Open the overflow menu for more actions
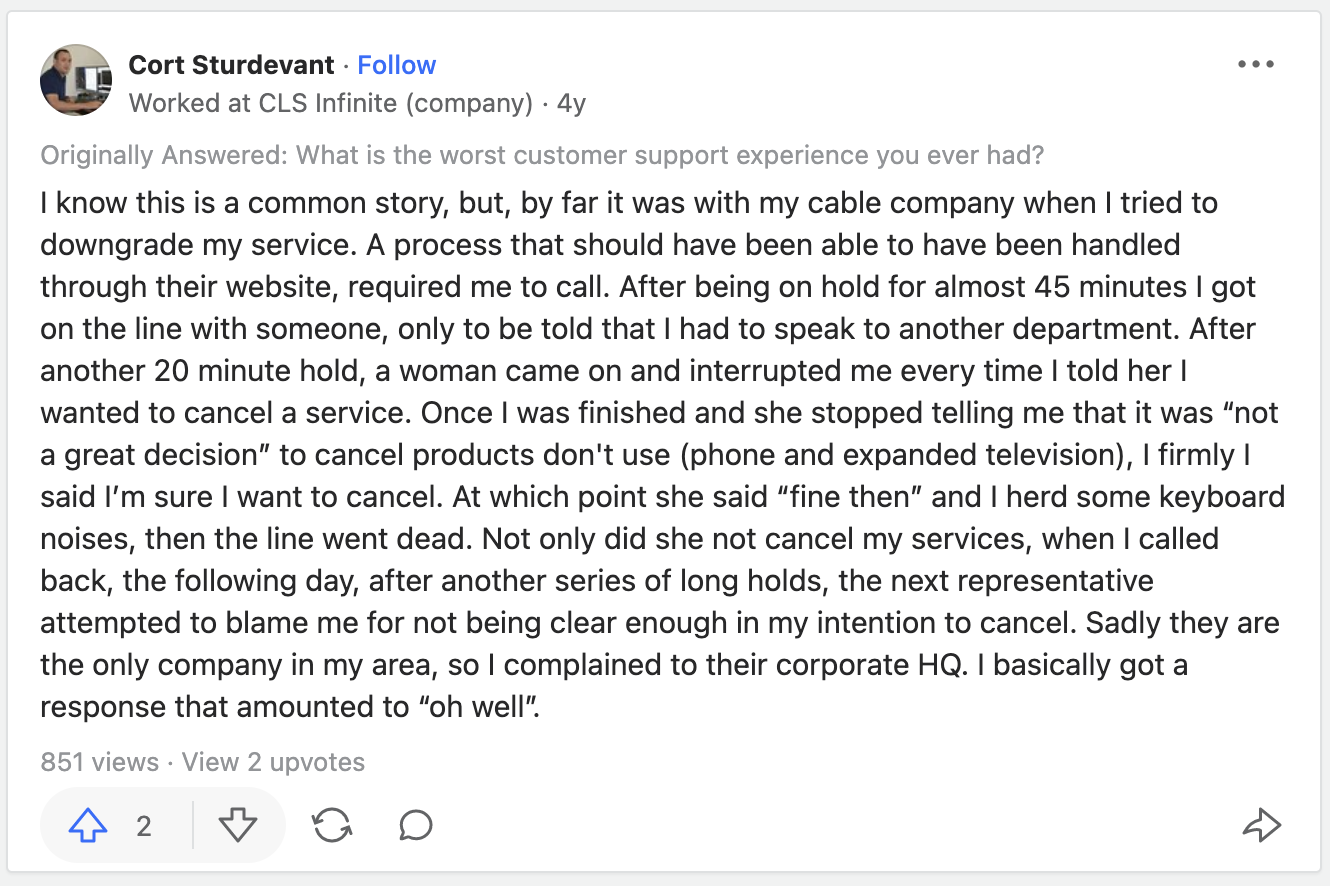 pos(1256,63)
